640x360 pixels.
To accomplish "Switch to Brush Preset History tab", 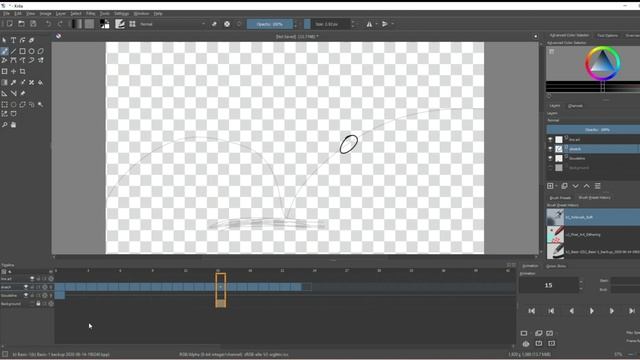I will (594, 198).
